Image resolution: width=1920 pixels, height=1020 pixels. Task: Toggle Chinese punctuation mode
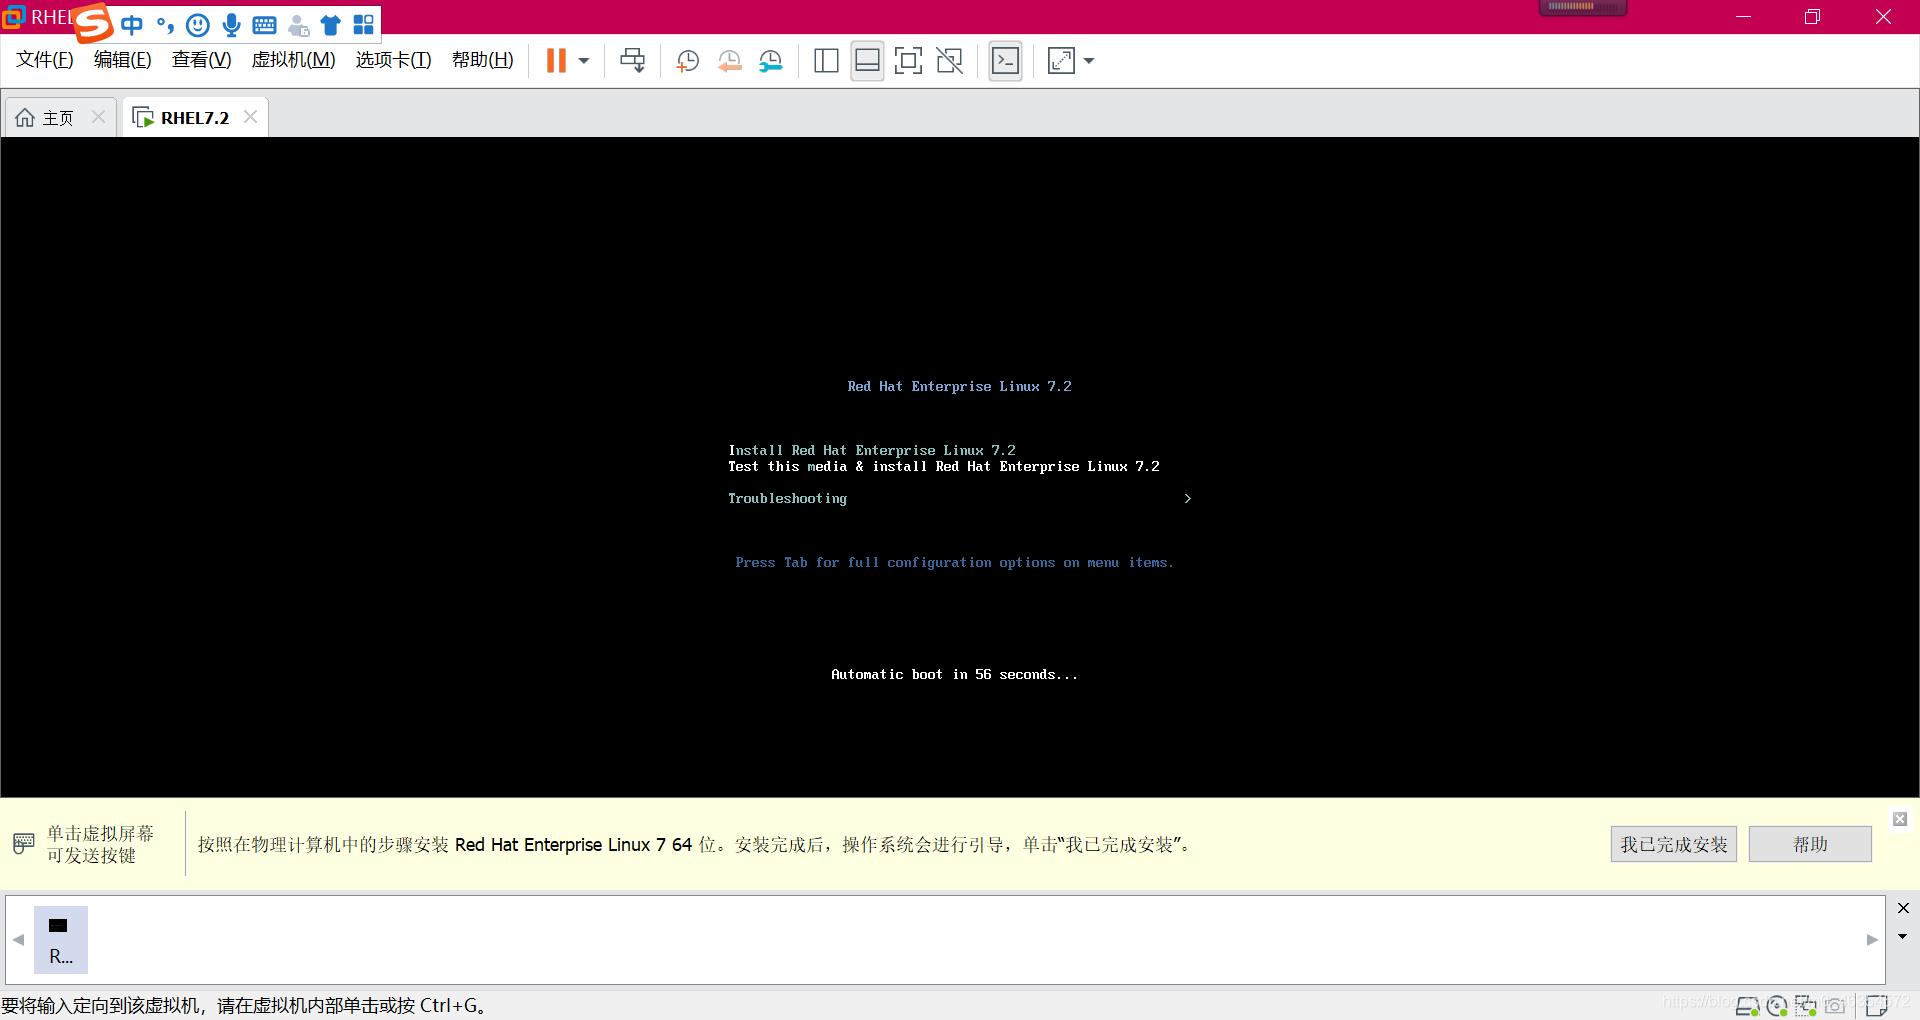(x=165, y=25)
